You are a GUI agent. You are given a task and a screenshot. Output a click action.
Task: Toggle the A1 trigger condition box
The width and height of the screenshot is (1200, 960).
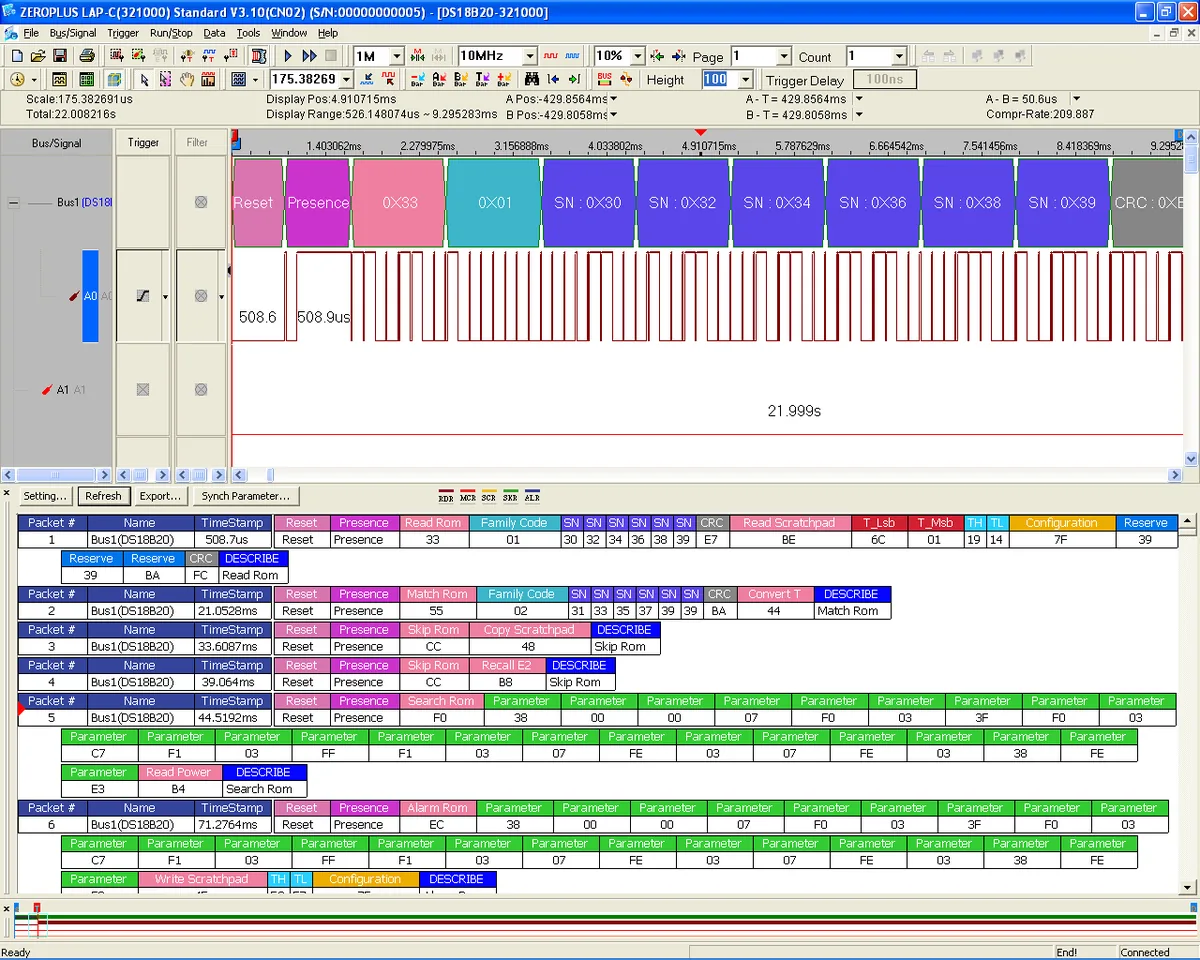tap(142, 389)
